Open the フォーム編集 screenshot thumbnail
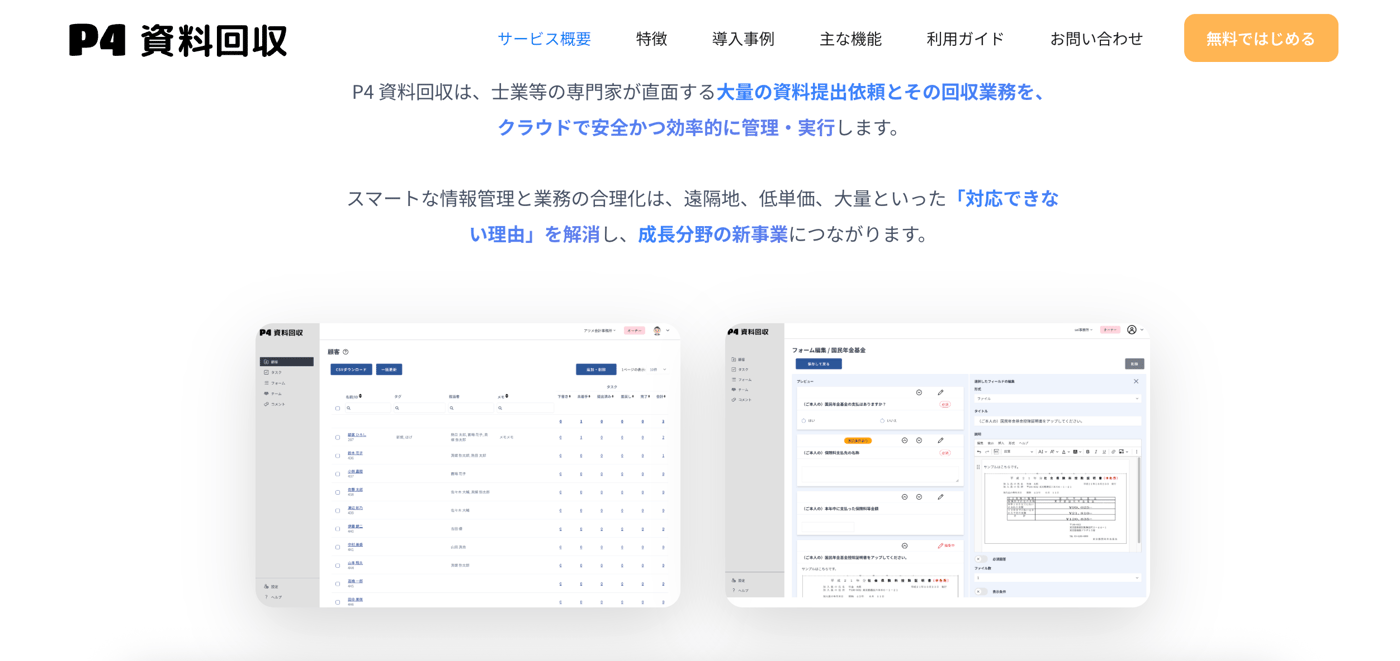Viewport: 1400px width, 661px height. 937,465
